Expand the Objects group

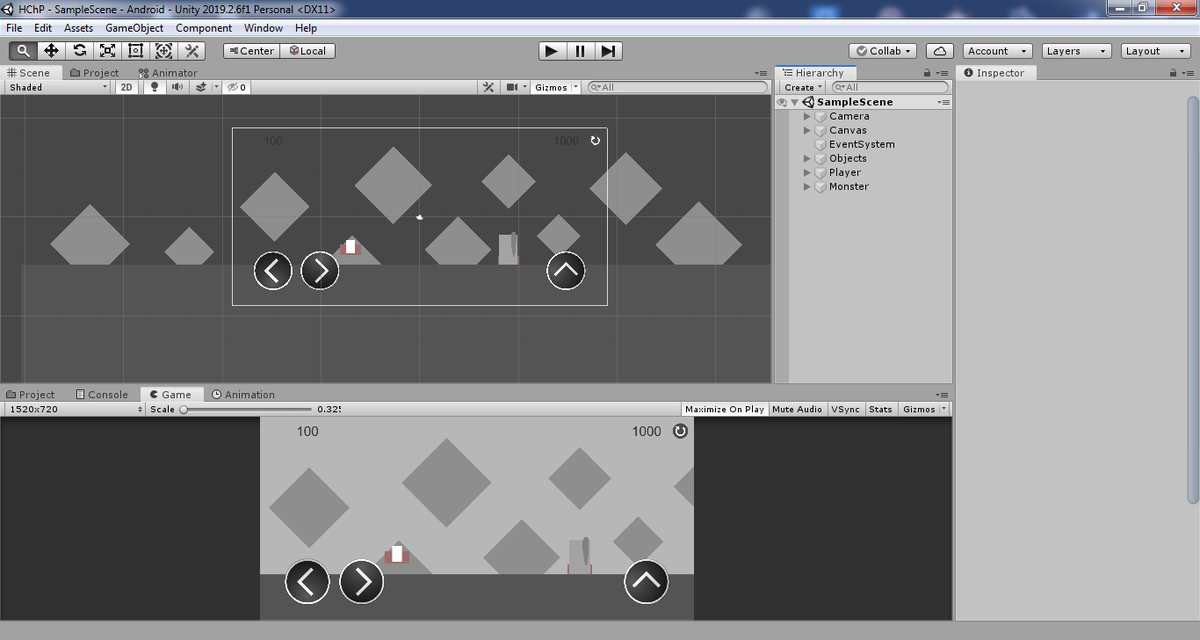807,158
